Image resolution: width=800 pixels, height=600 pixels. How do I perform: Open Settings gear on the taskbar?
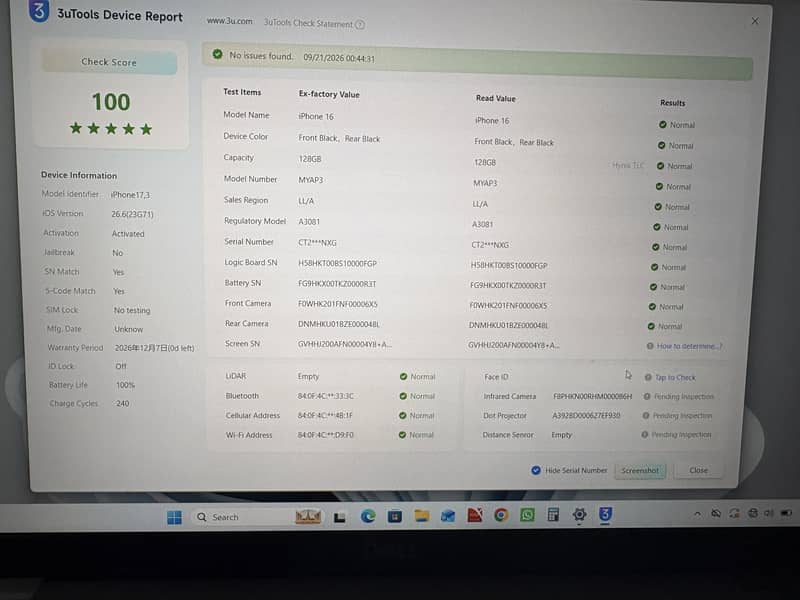pyautogui.click(x=579, y=515)
